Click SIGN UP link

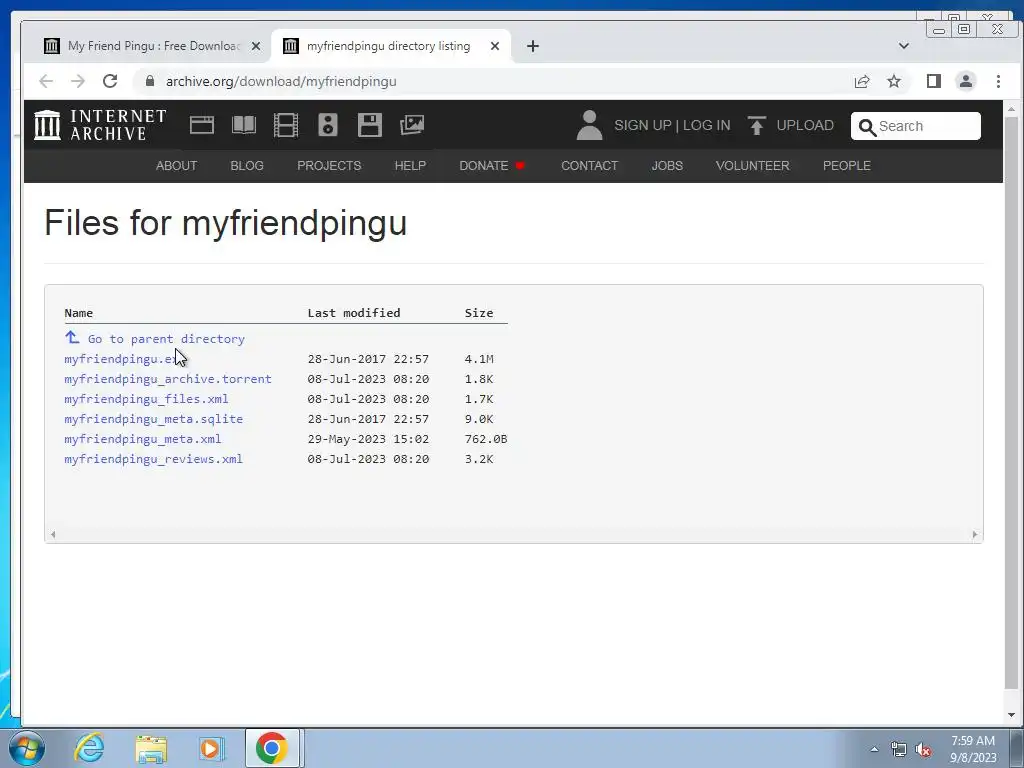(643, 125)
